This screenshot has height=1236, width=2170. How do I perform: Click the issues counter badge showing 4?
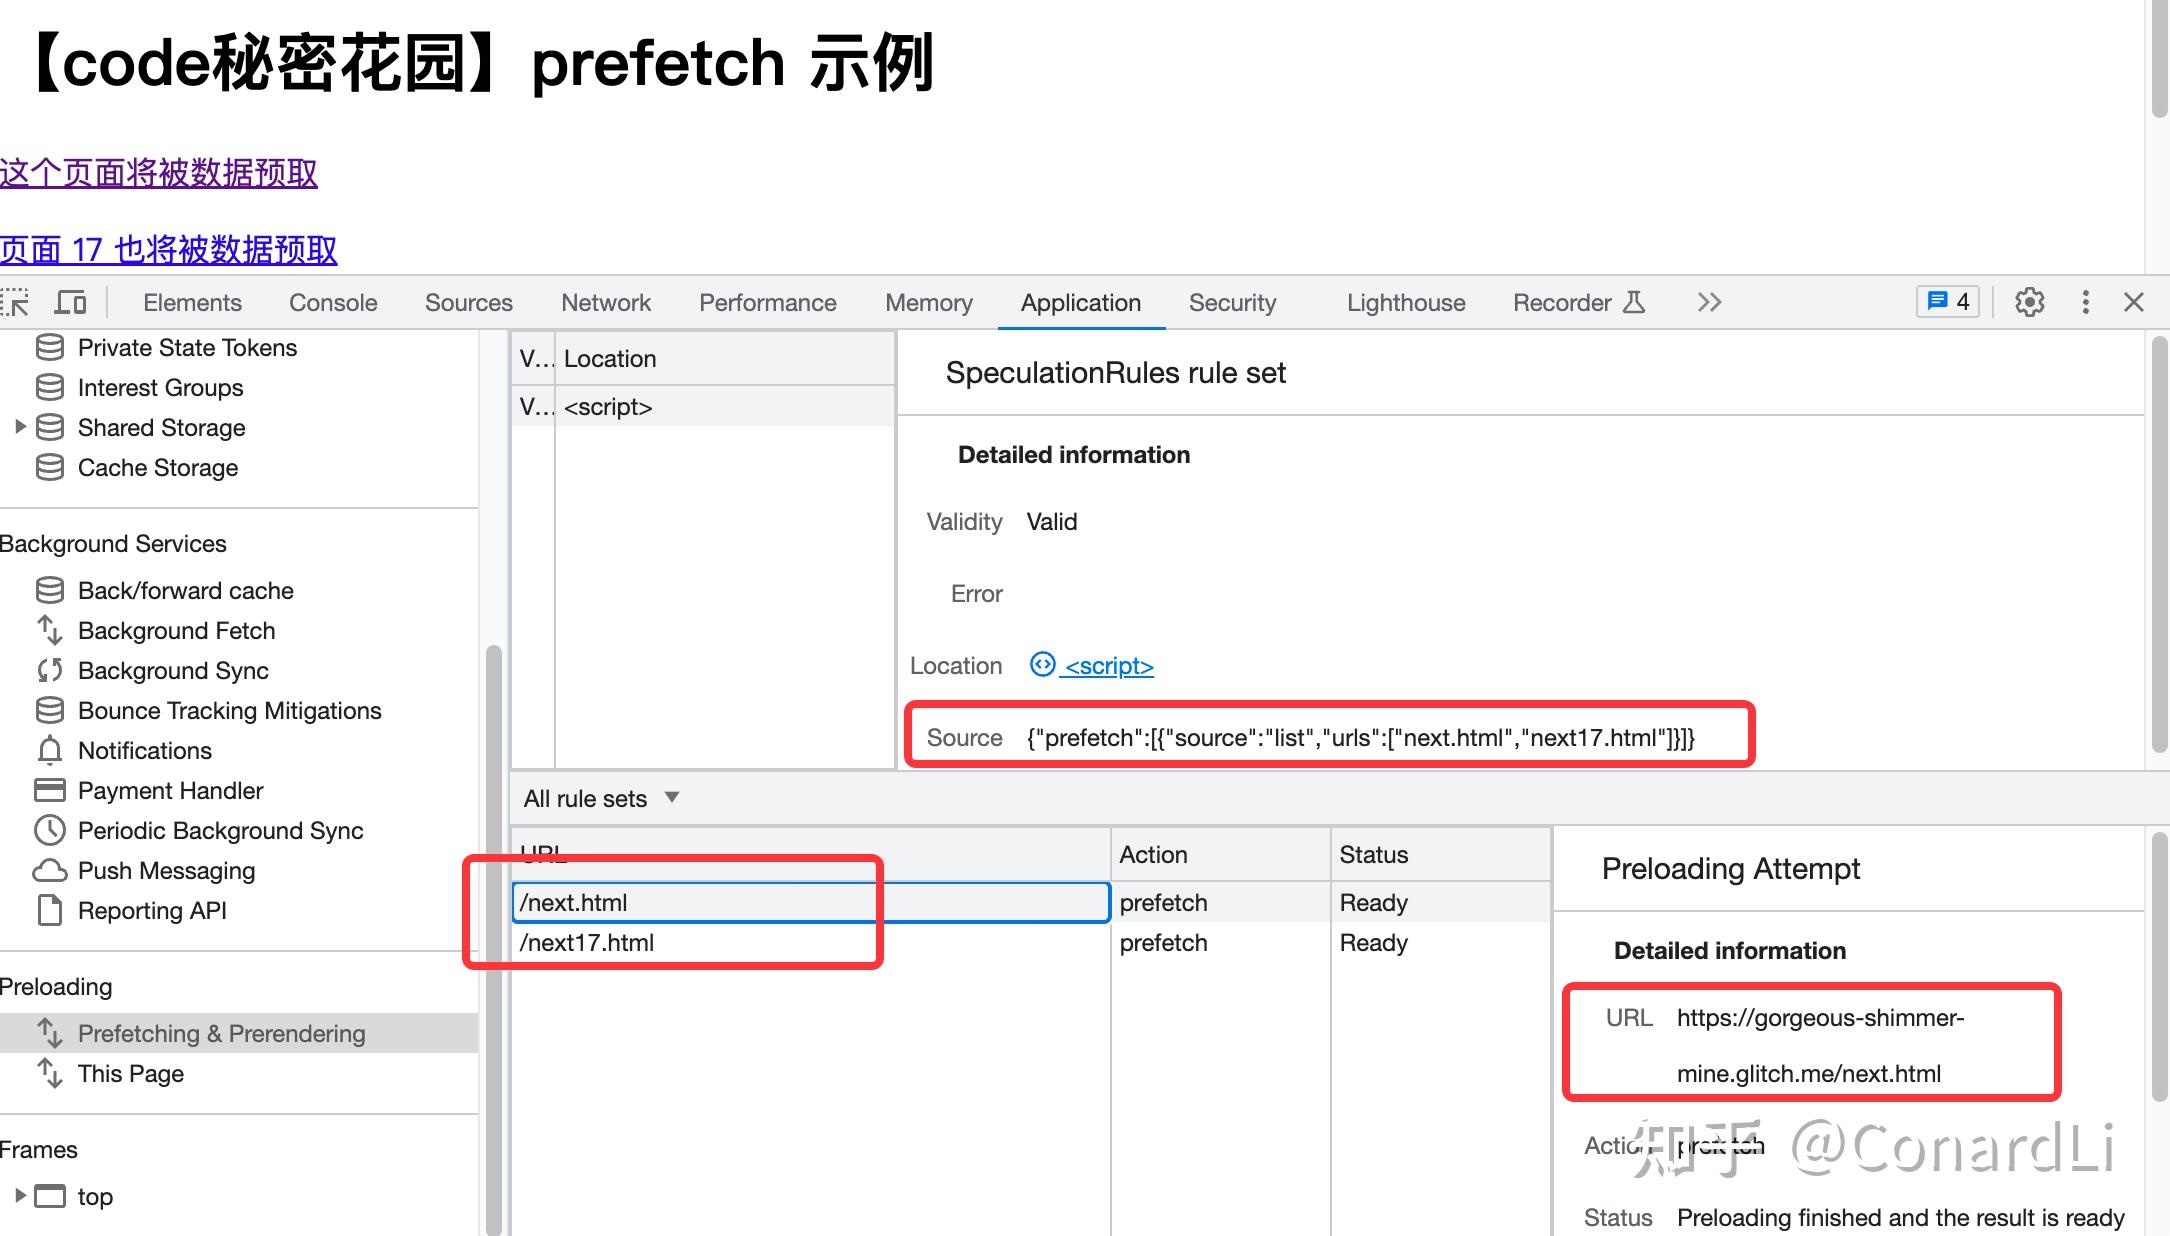(1947, 302)
